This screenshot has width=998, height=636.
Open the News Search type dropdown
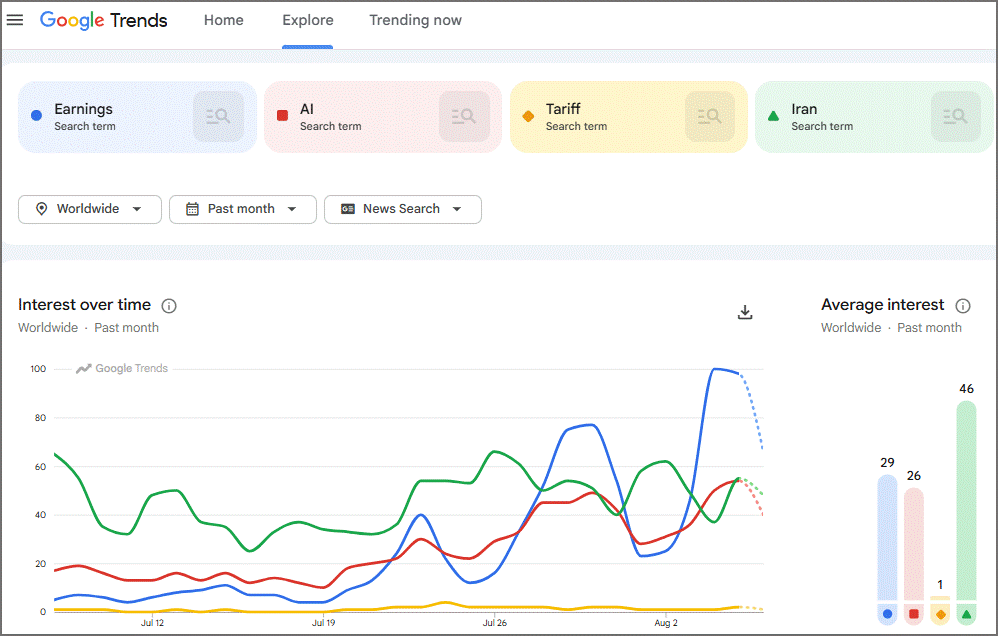403,209
